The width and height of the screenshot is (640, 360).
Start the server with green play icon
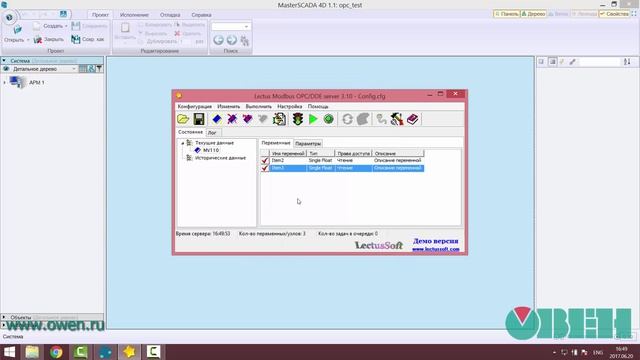(x=313, y=119)
